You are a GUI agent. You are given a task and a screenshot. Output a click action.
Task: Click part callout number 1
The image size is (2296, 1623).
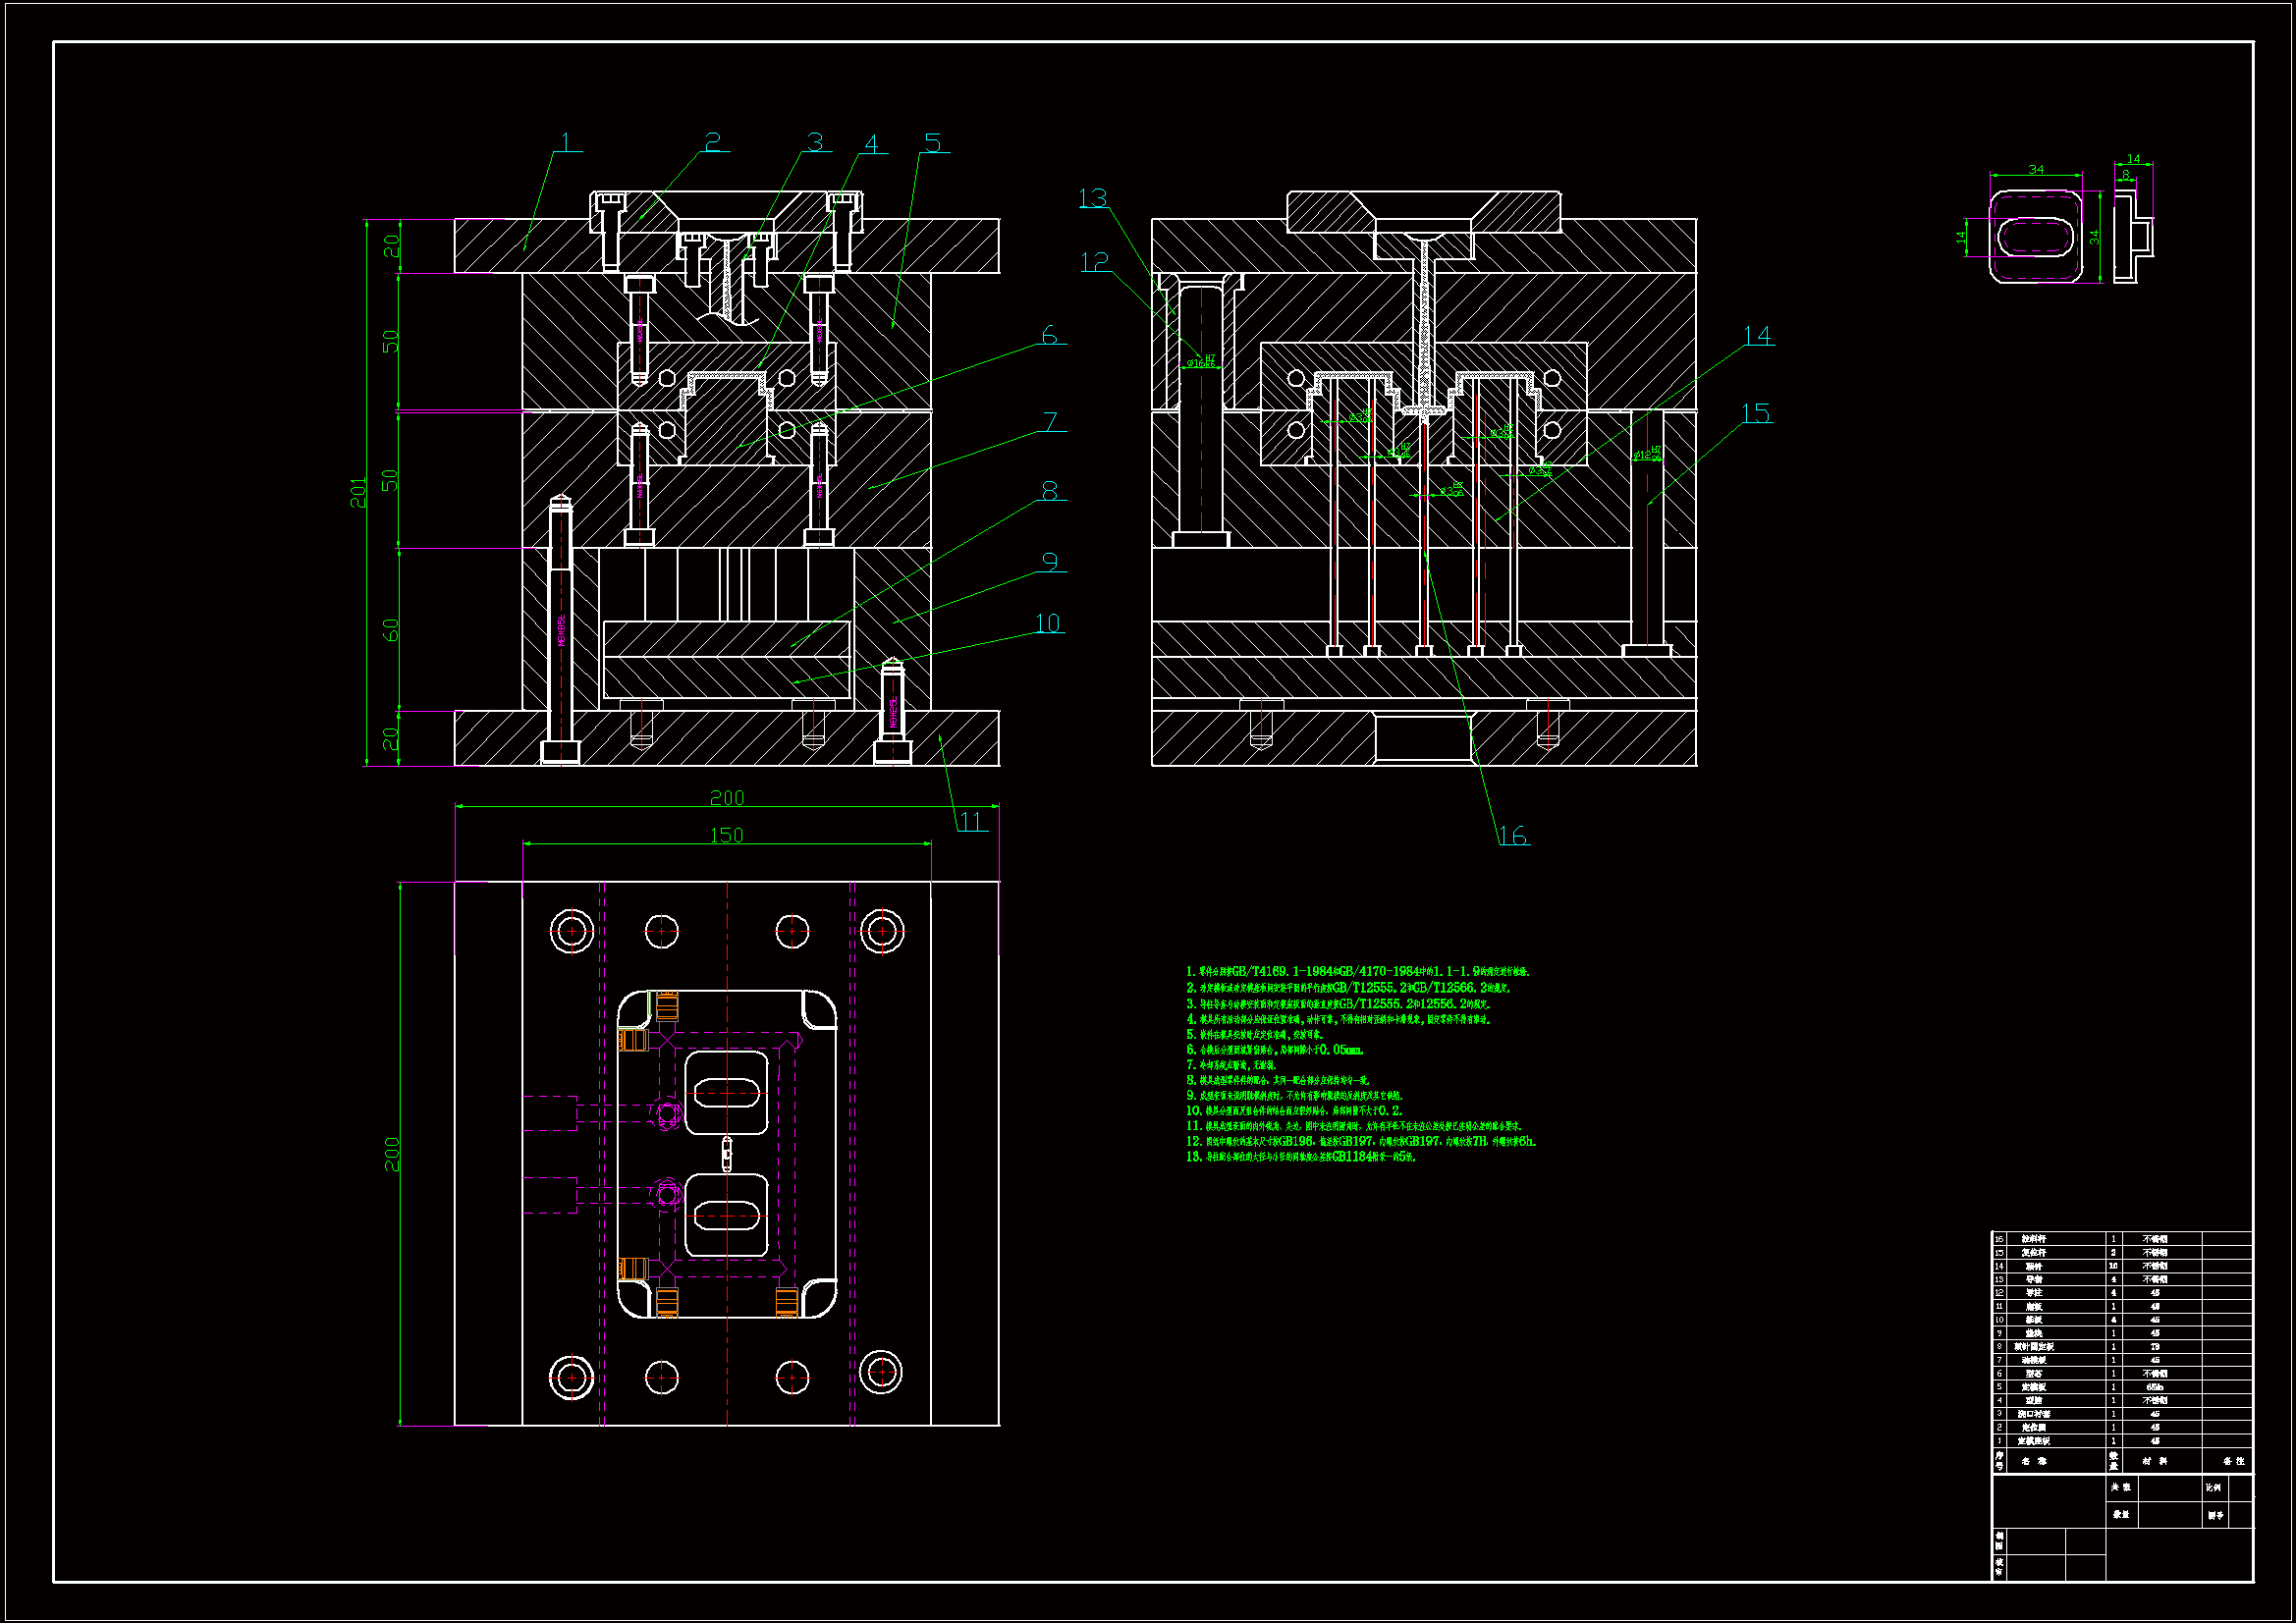tap(567, 142)
